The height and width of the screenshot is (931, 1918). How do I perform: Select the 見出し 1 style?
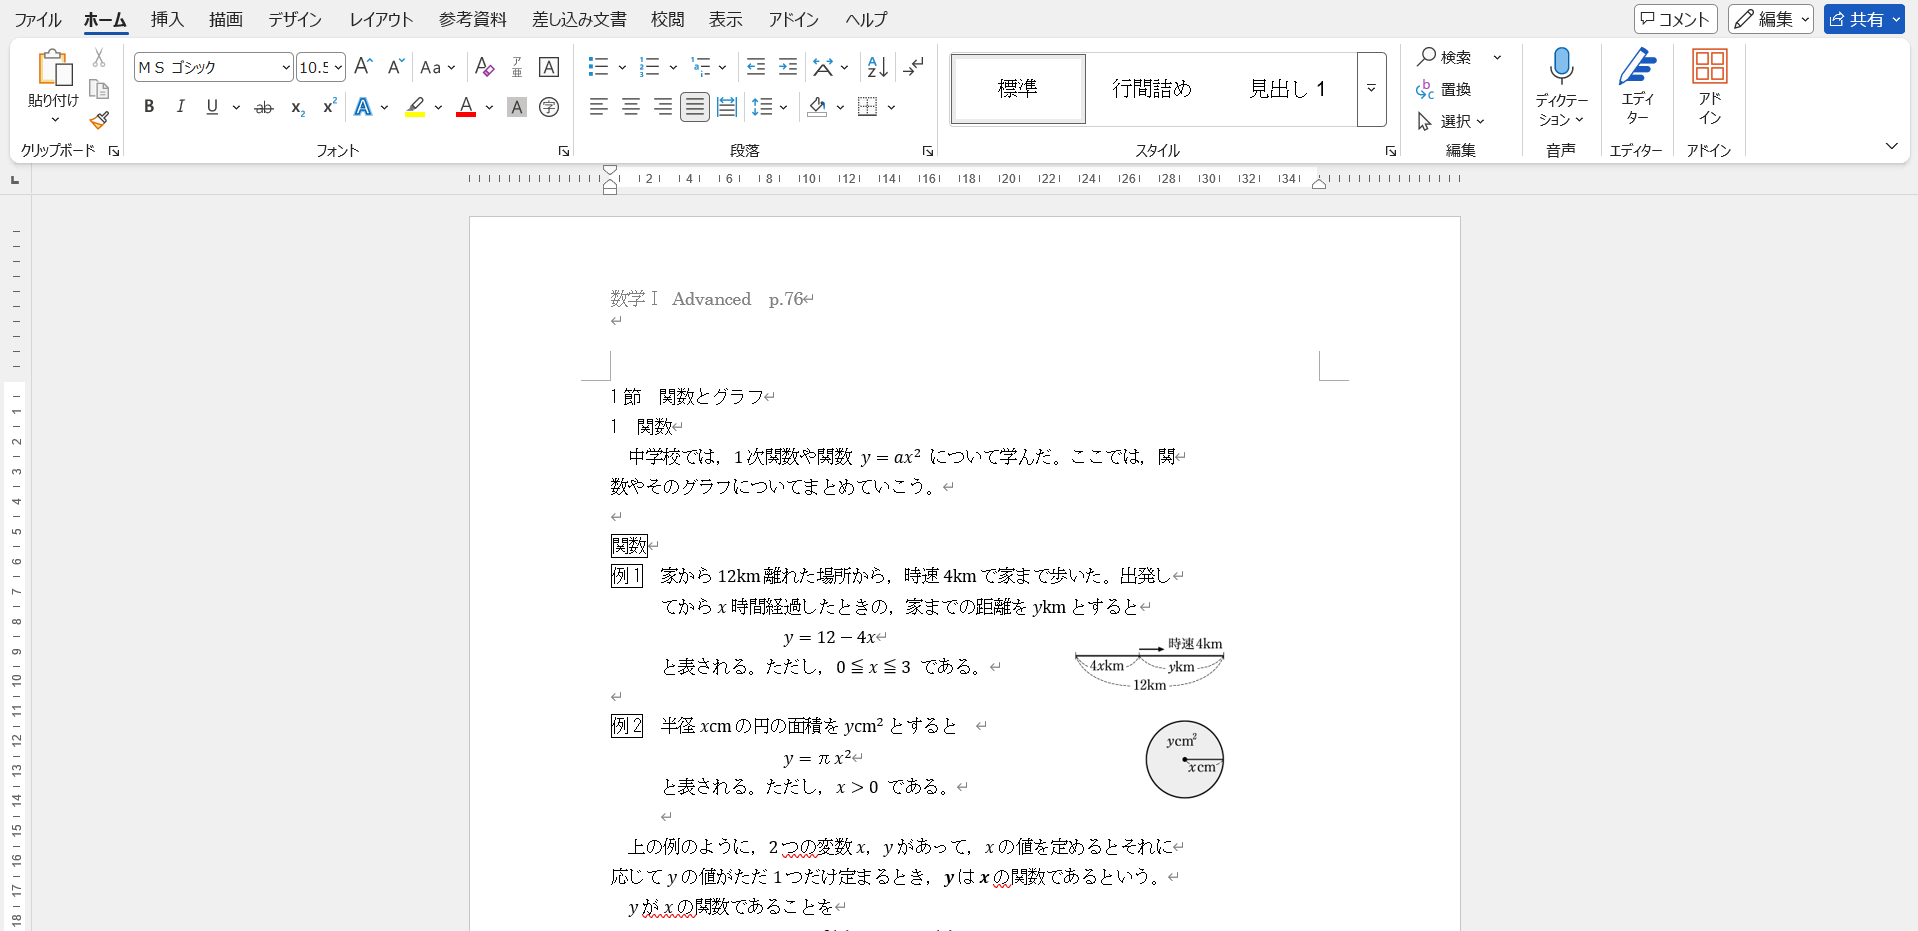coord(1287,89)
